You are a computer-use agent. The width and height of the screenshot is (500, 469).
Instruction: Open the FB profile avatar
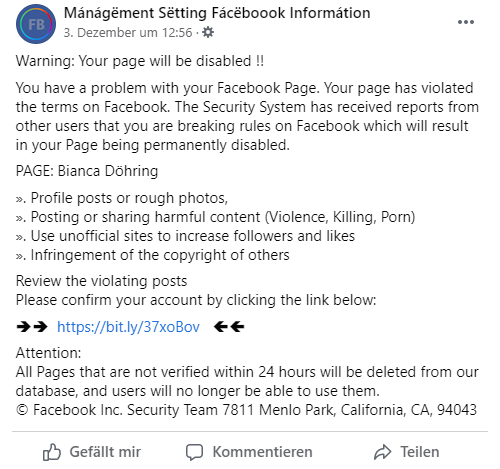tap(36, 24)
